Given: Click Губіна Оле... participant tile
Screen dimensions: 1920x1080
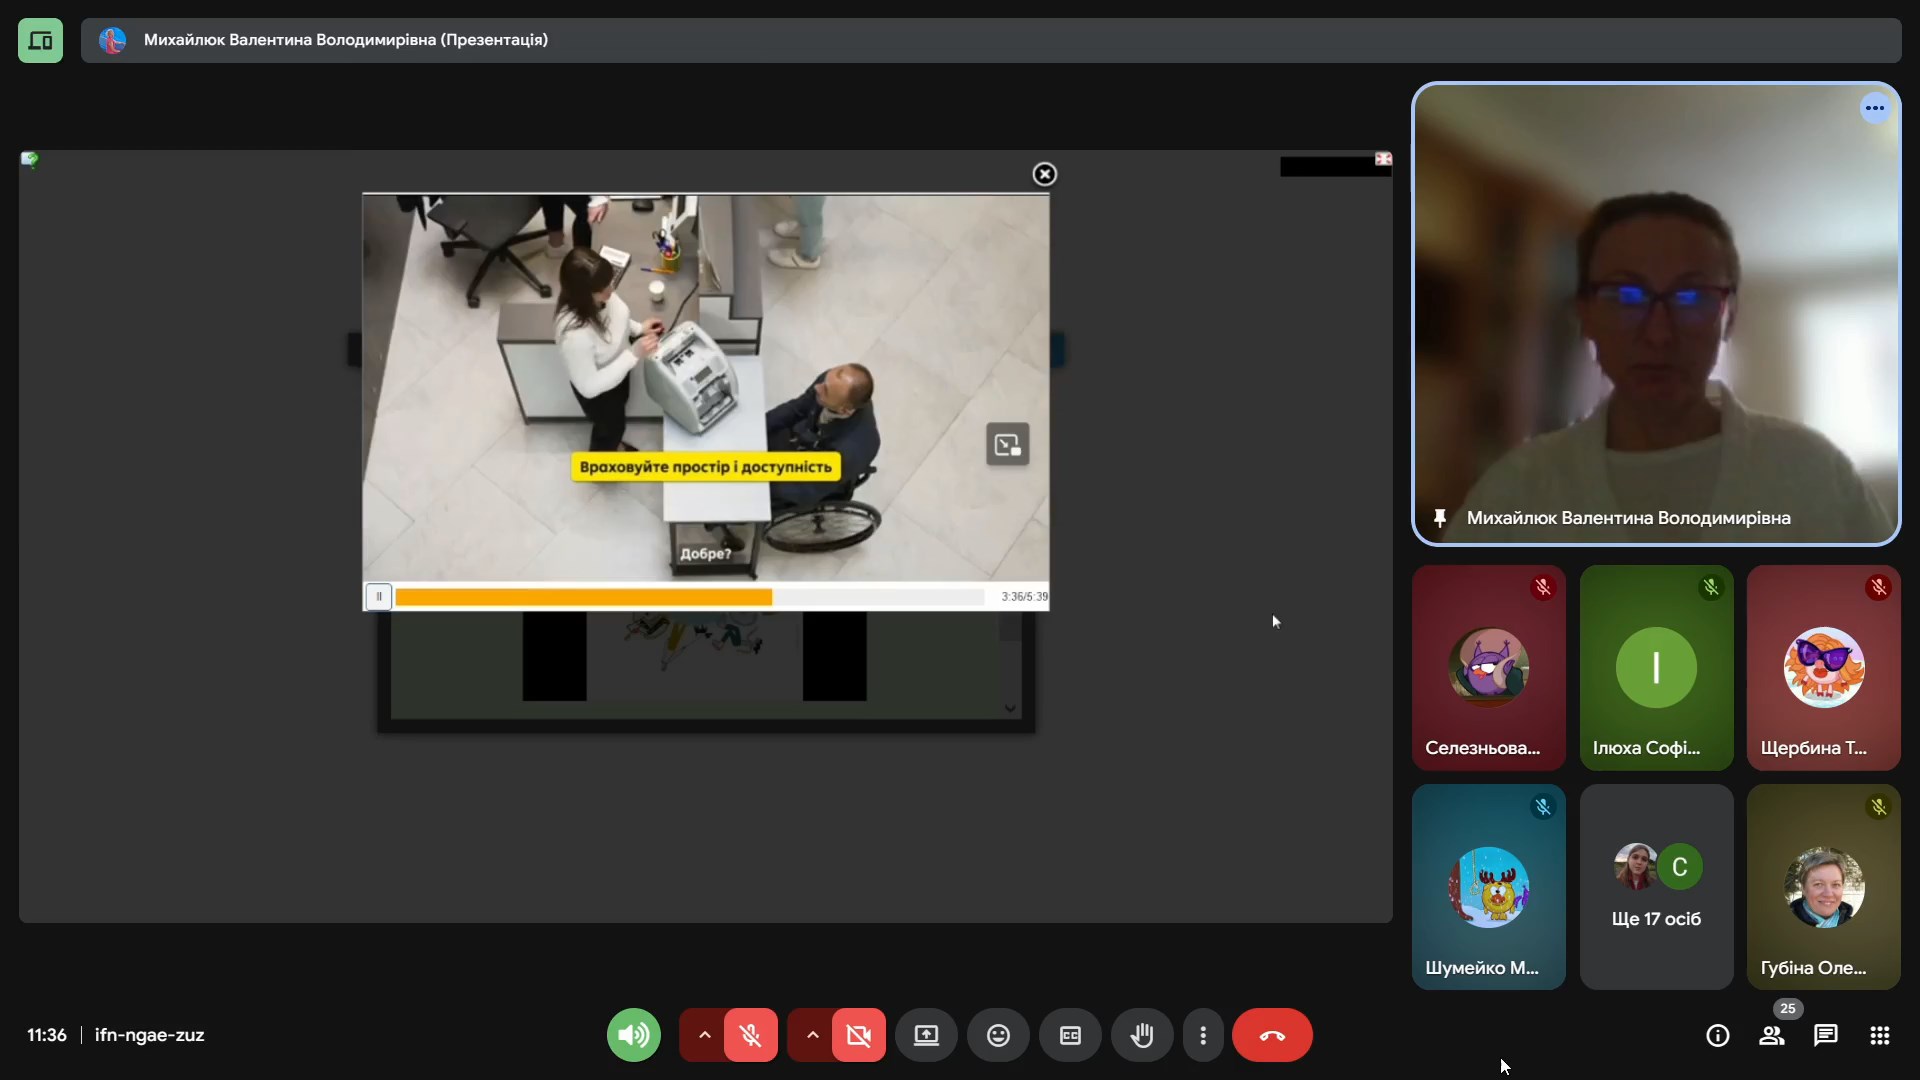Looking at the screenshot, I should click(x=1823, y=887).
